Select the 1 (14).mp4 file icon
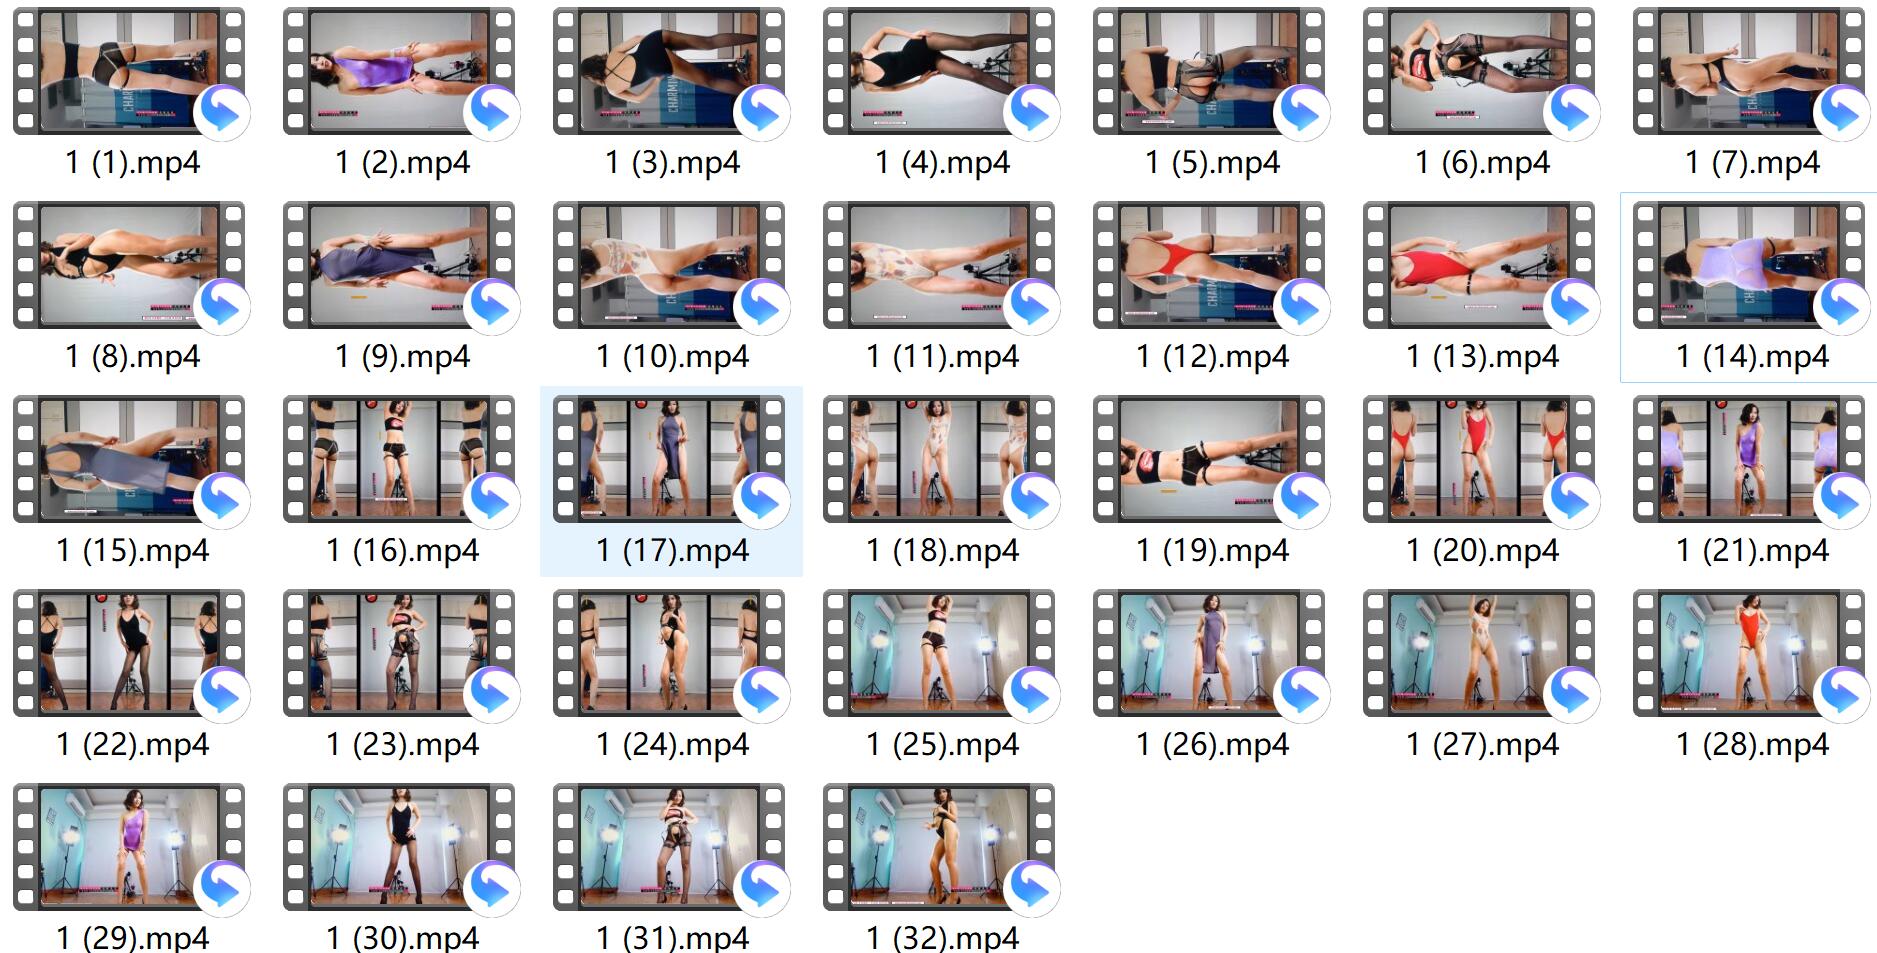The image size is (1877, 953). pos(1749,266)
